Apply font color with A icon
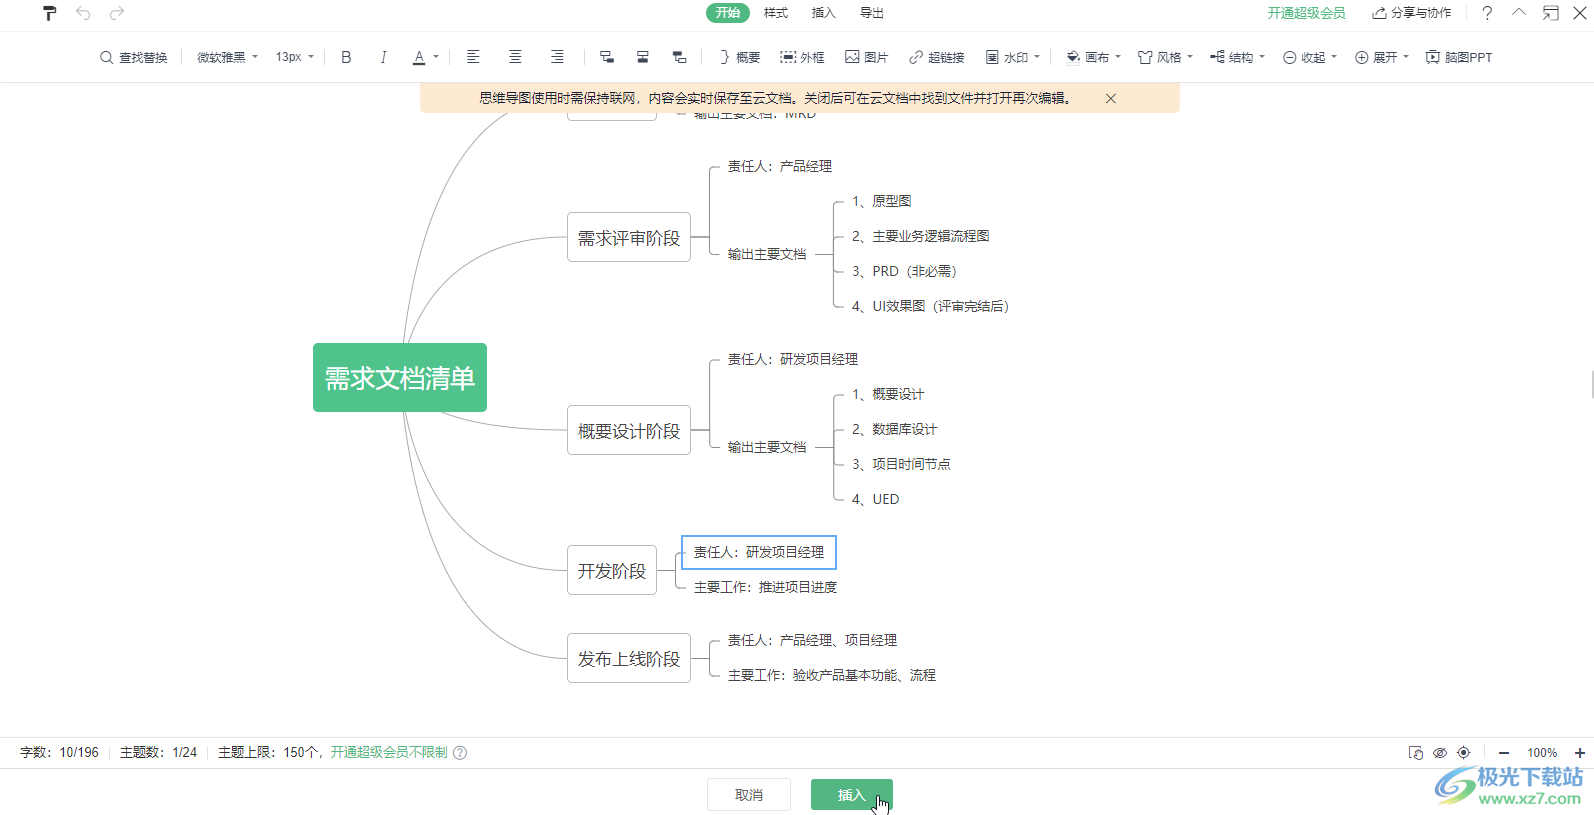1594x815 pixels. click(x=419, y=57)
